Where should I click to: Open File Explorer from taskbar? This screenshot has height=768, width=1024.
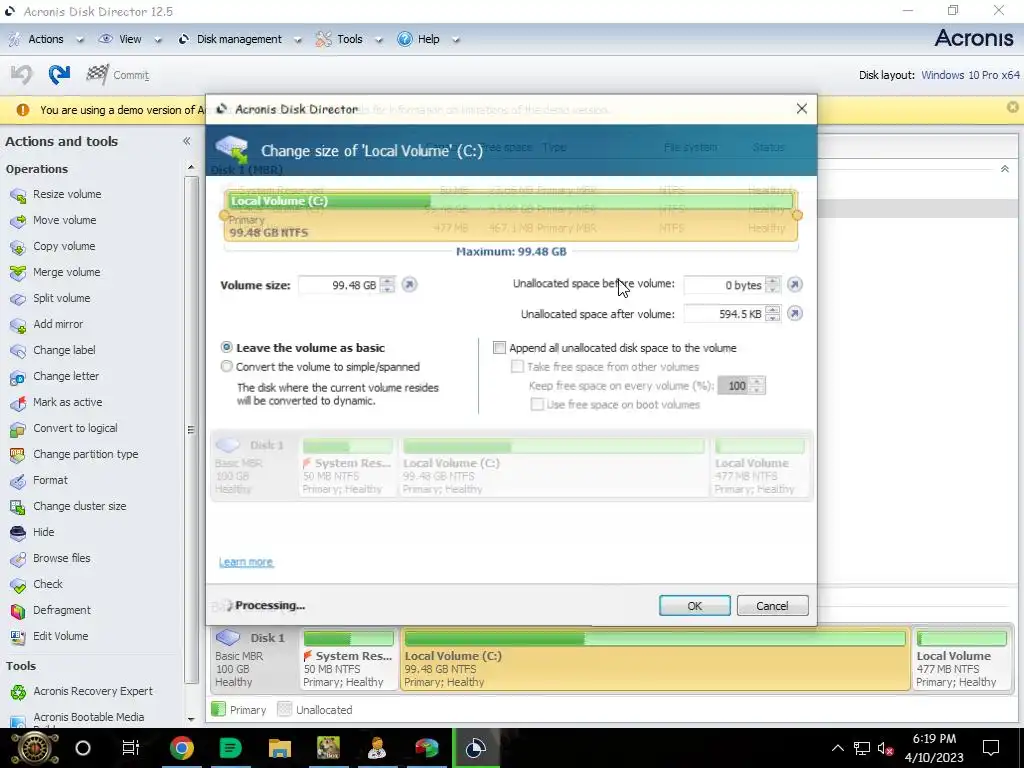(x=280, y=748)
